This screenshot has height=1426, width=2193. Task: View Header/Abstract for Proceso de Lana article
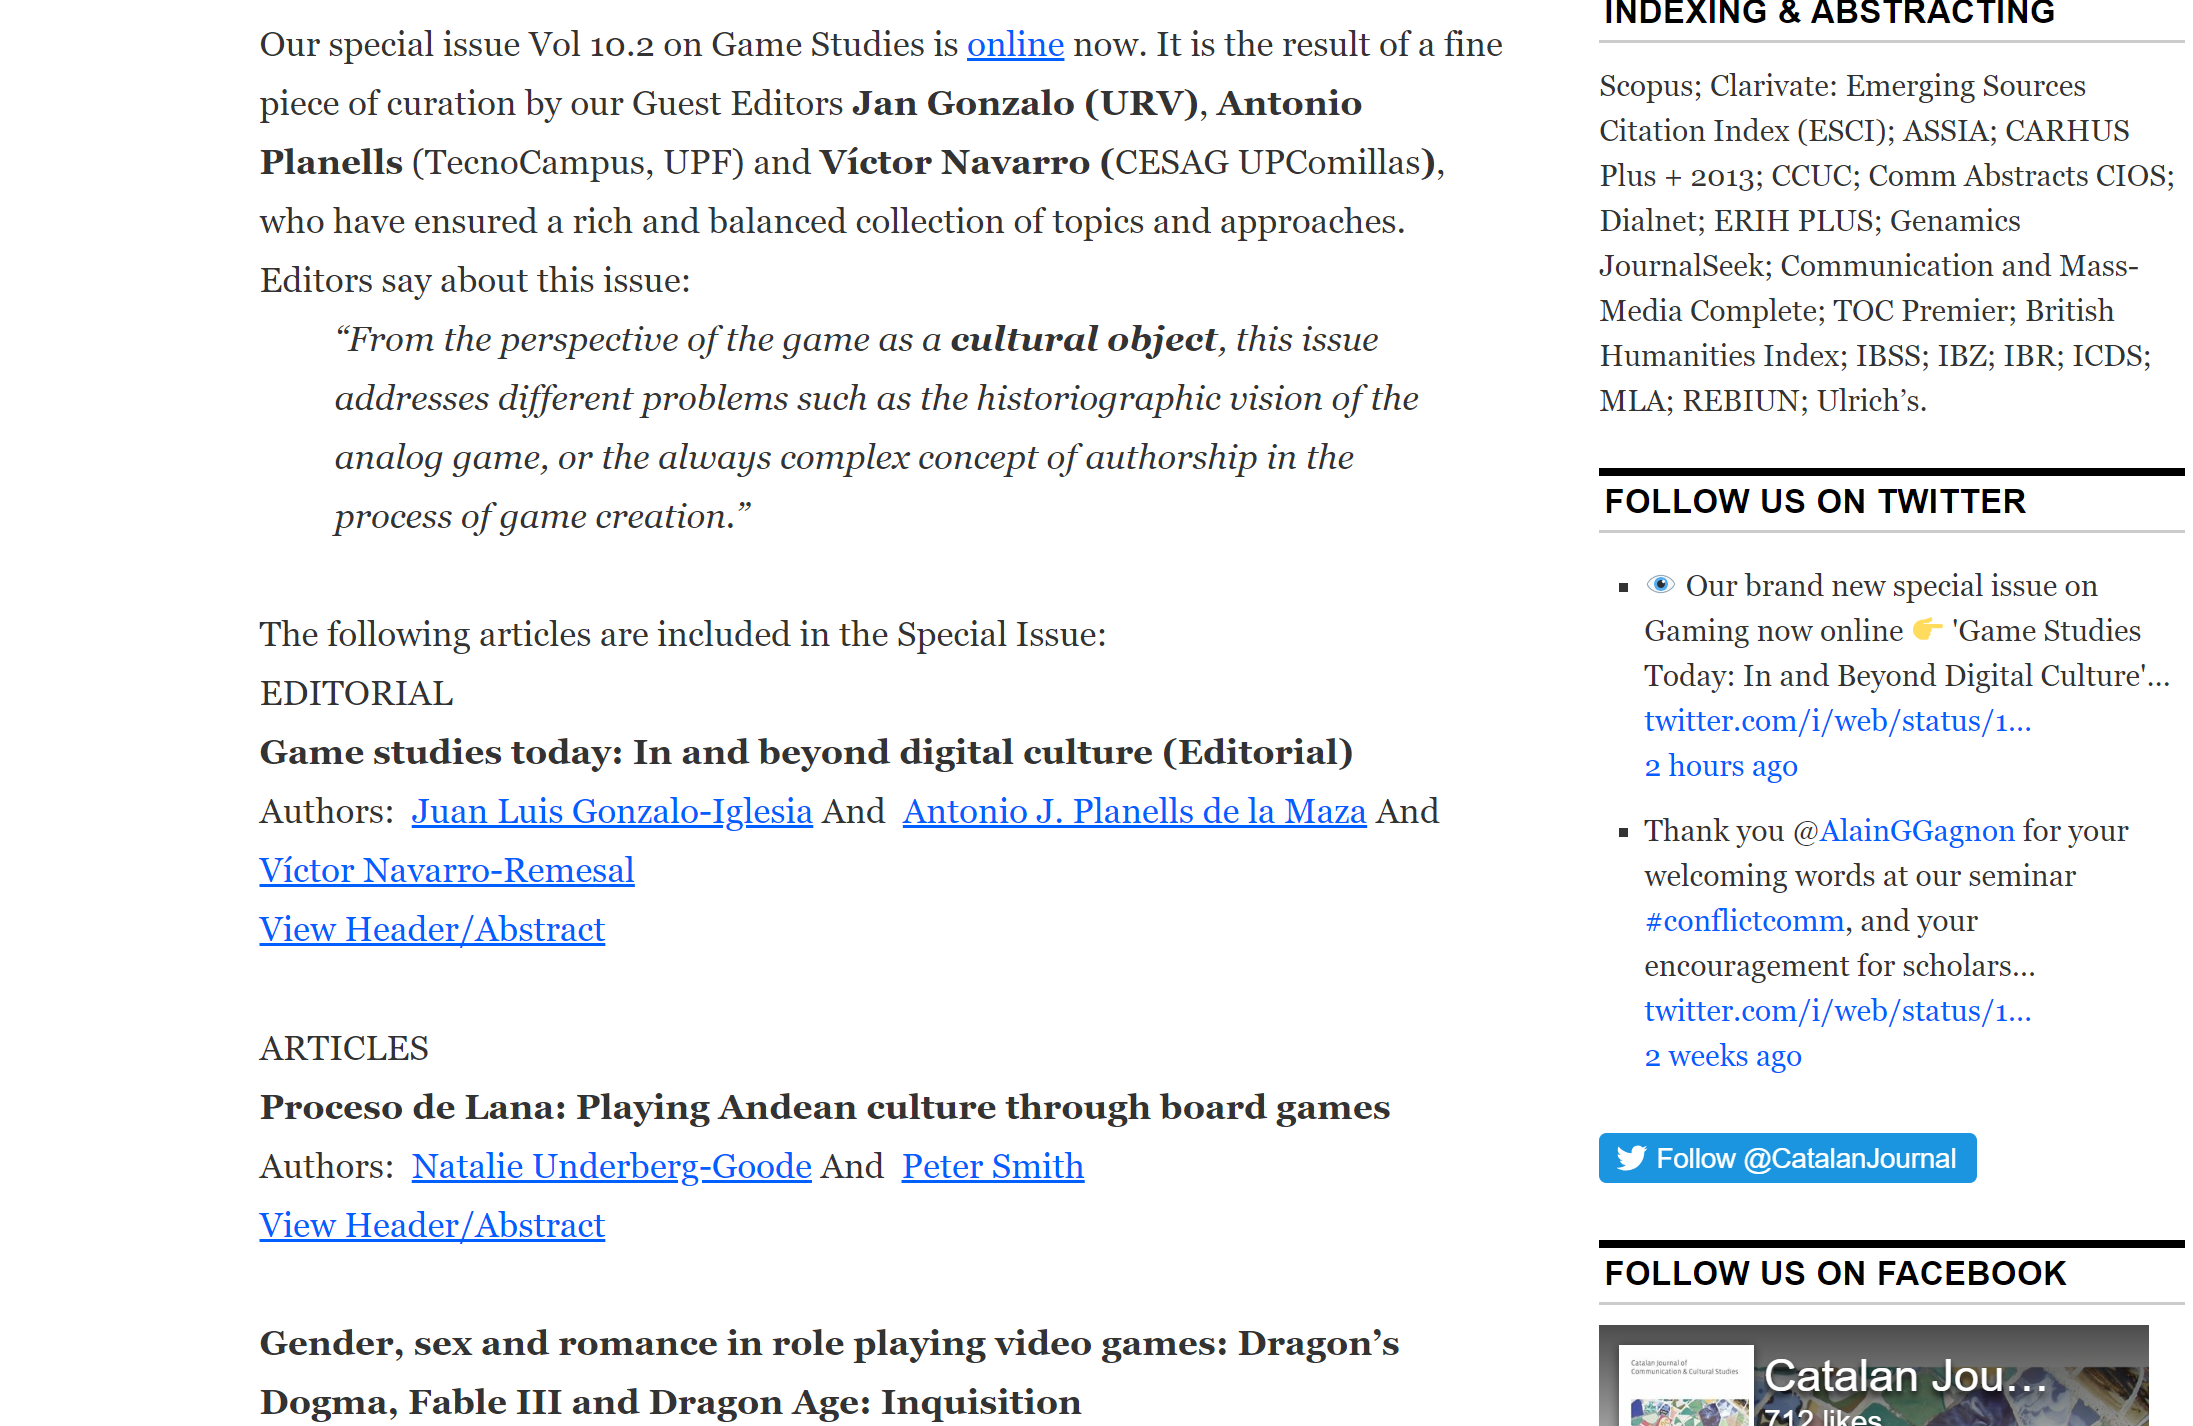click(431, 1225)
